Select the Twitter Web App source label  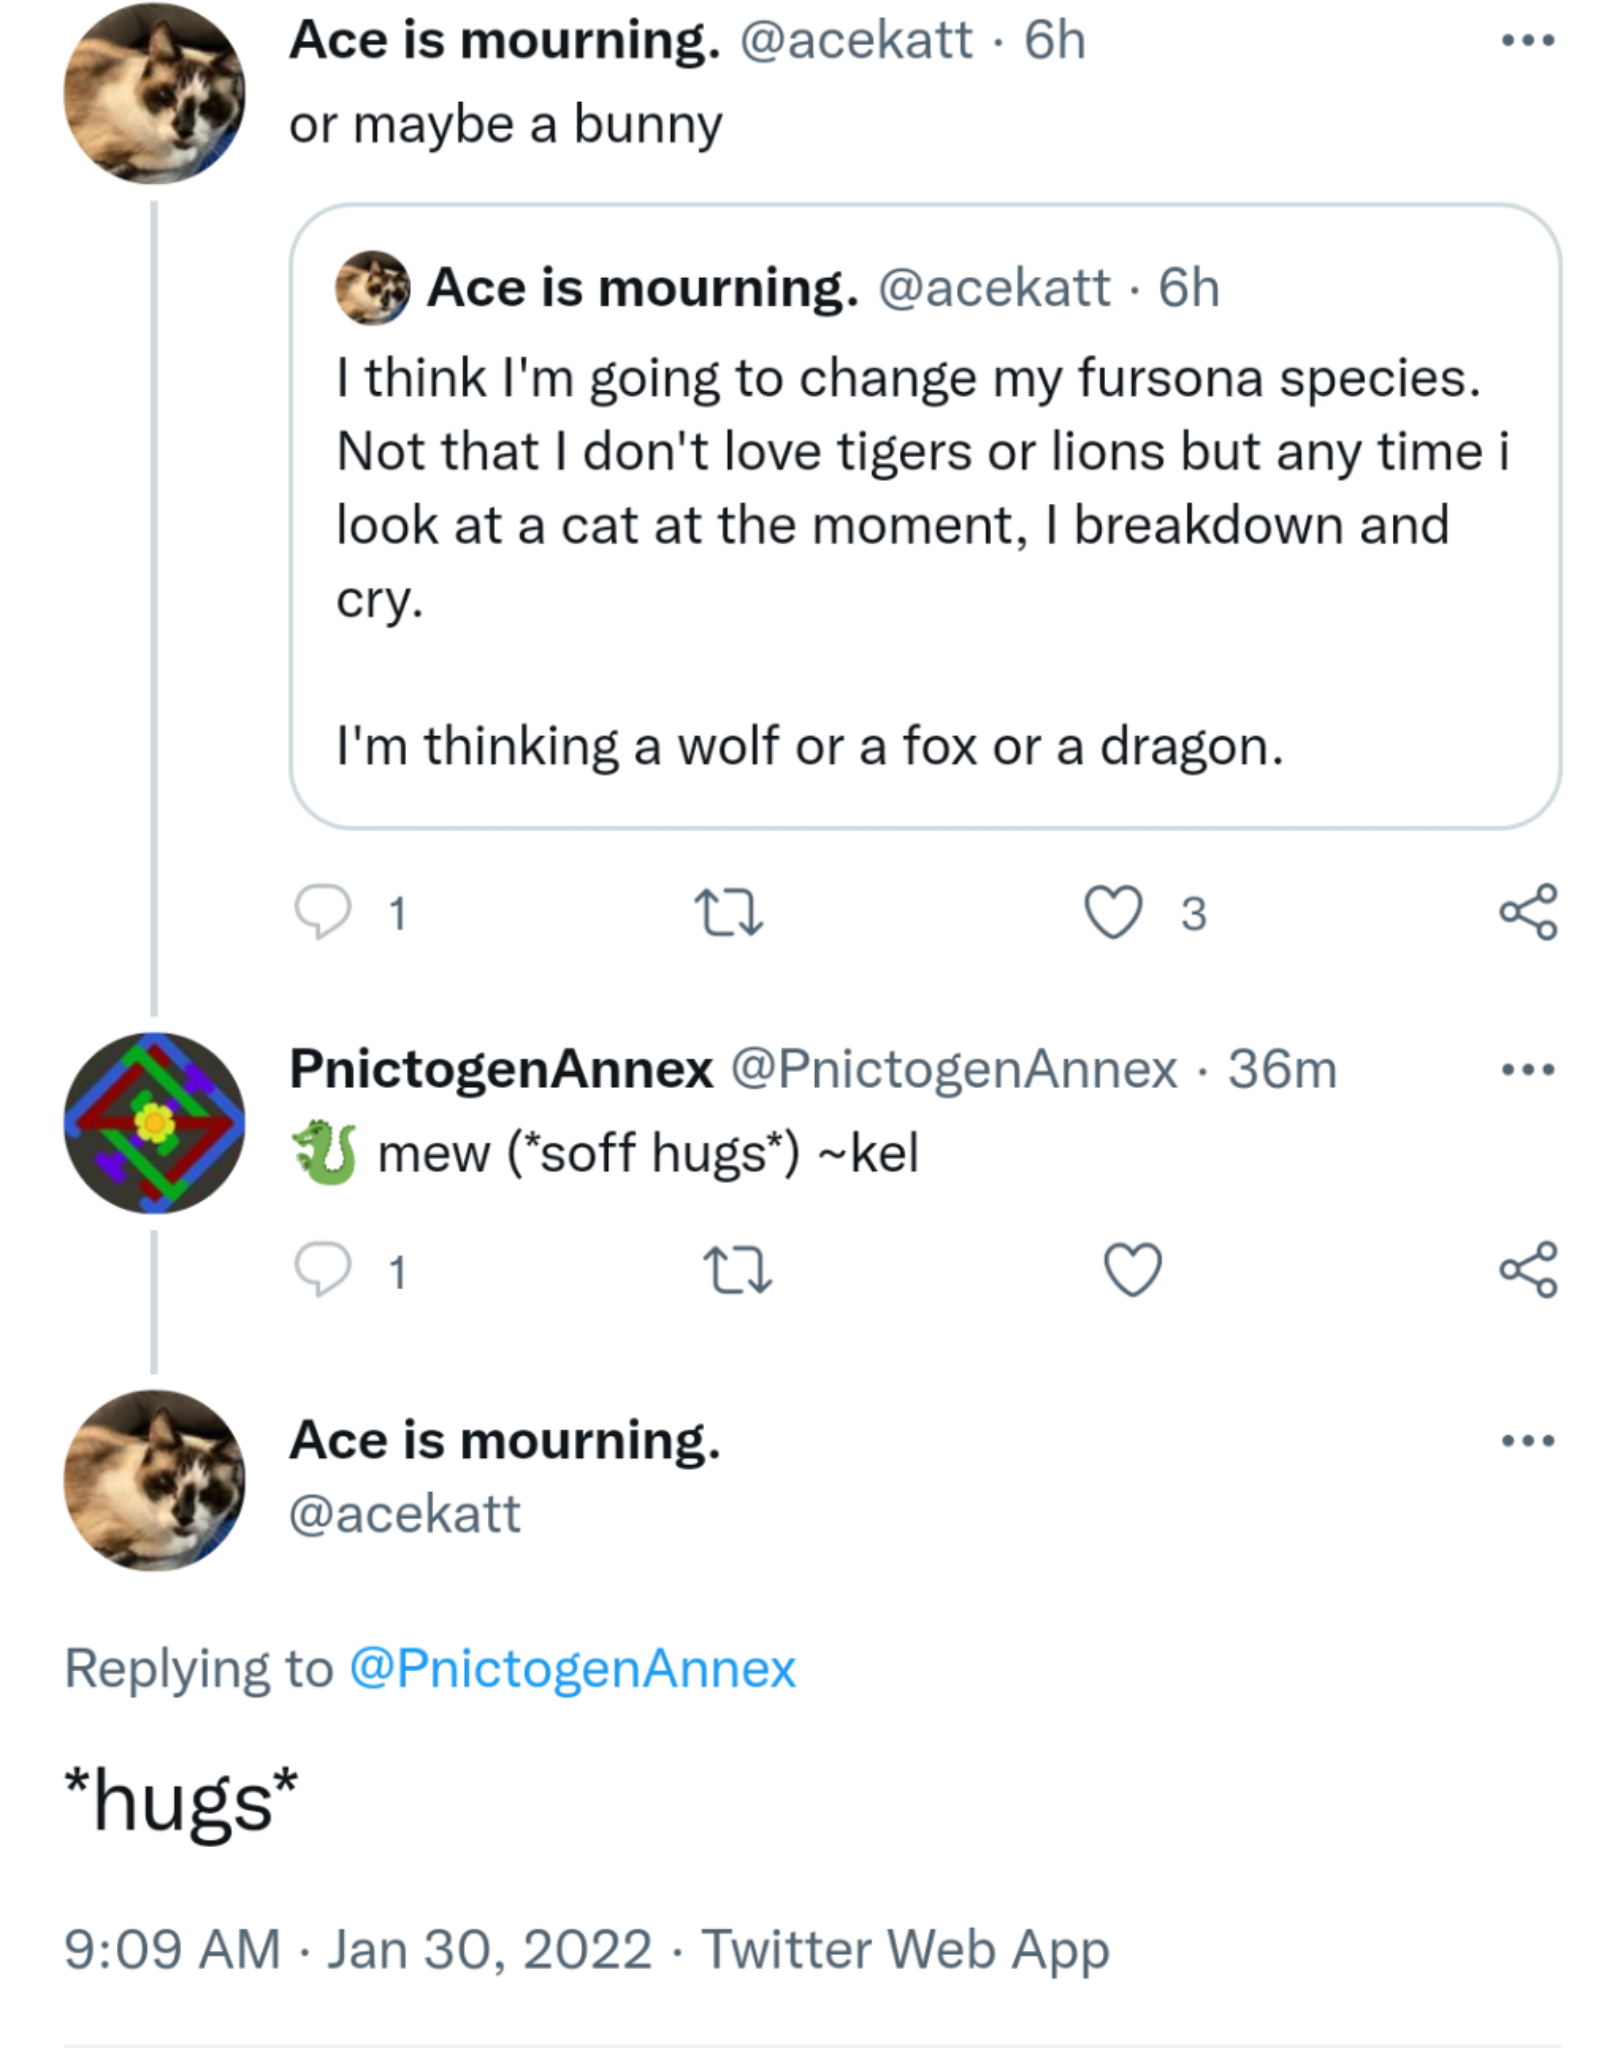pos(905,1950)
